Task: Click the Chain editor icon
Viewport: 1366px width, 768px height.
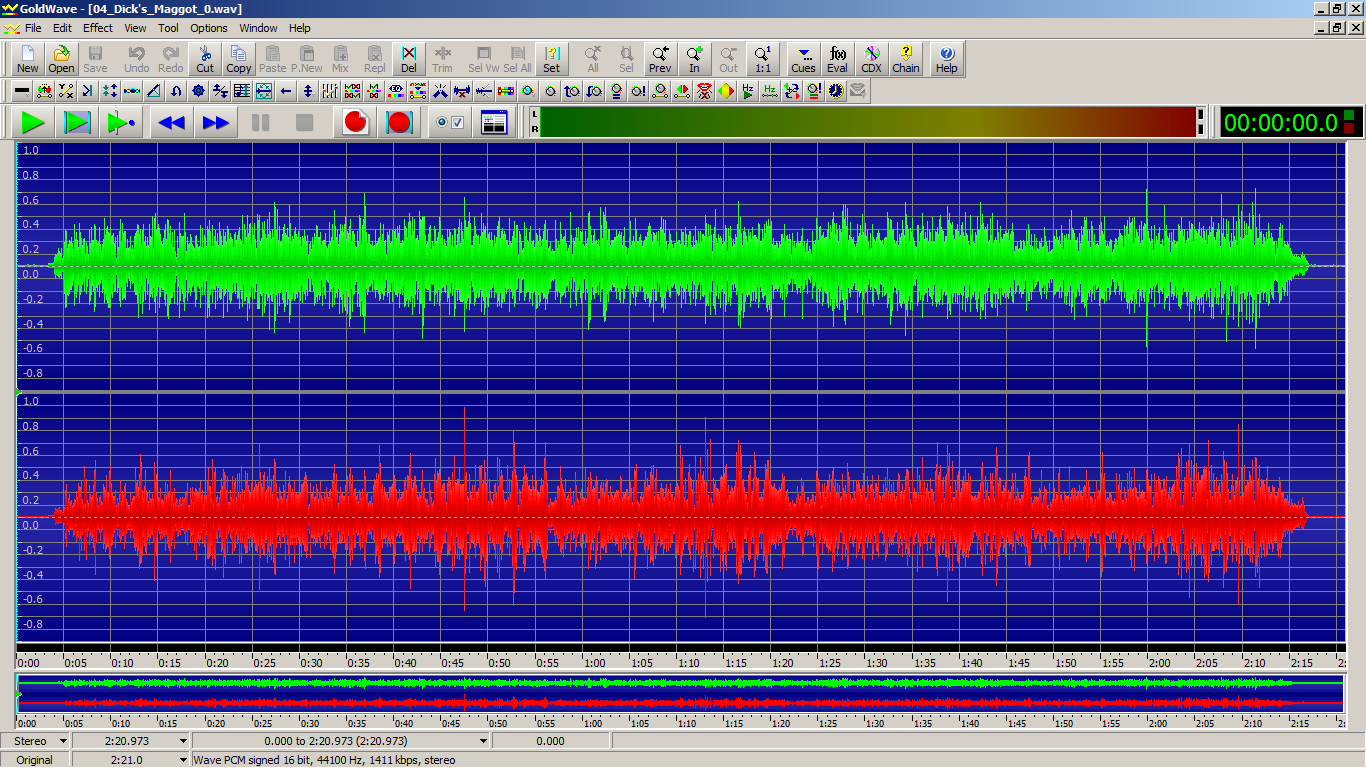Action: (905, 59)
